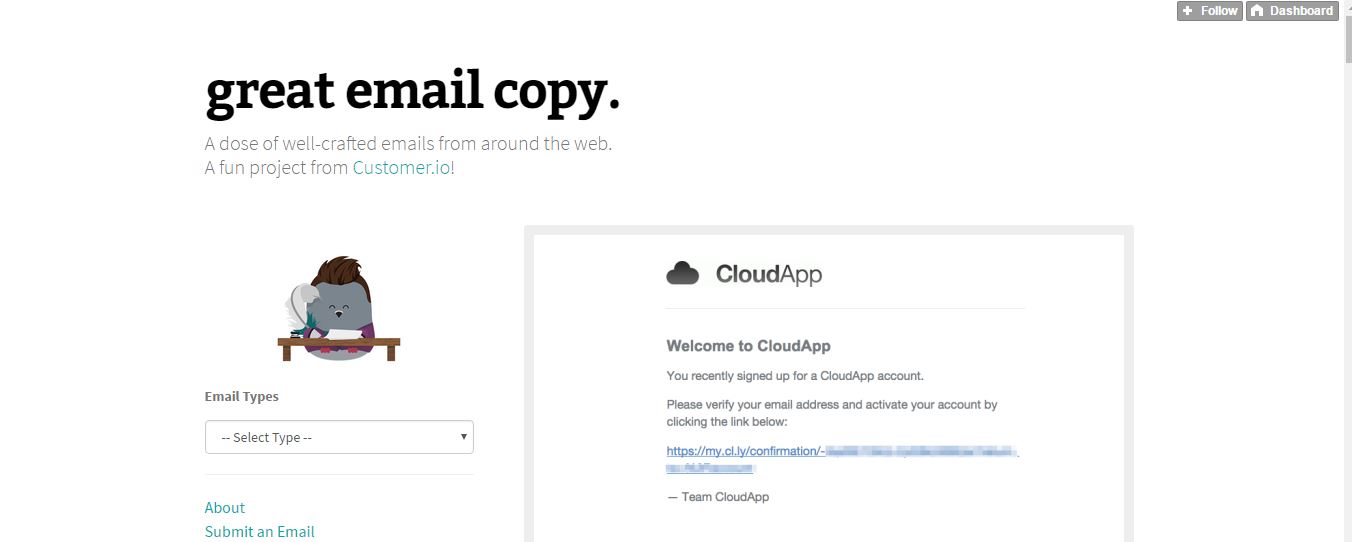
Task: Click the scrollbar up arrow at the top
Action: [1345, 6]
